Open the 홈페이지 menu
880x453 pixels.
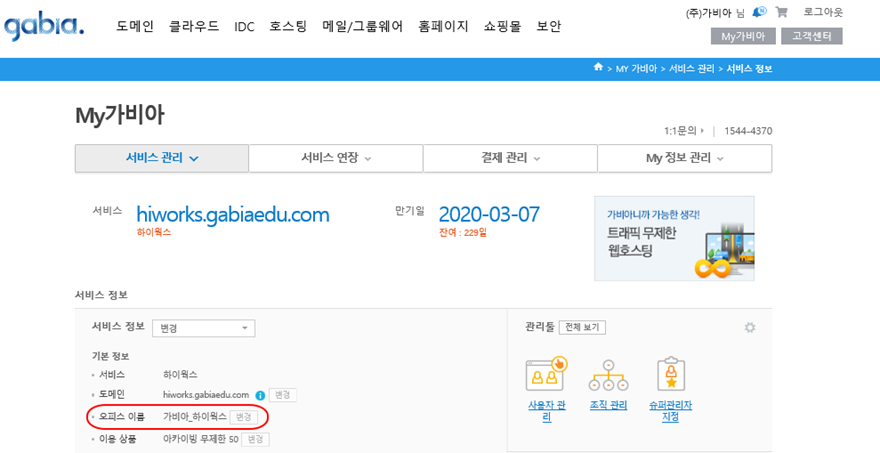(443, 26)
